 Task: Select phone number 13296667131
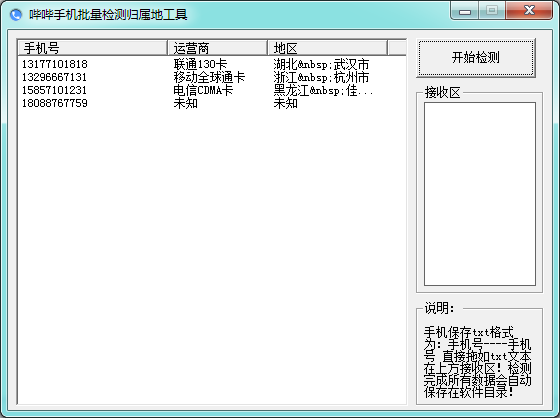click(55, 77)
